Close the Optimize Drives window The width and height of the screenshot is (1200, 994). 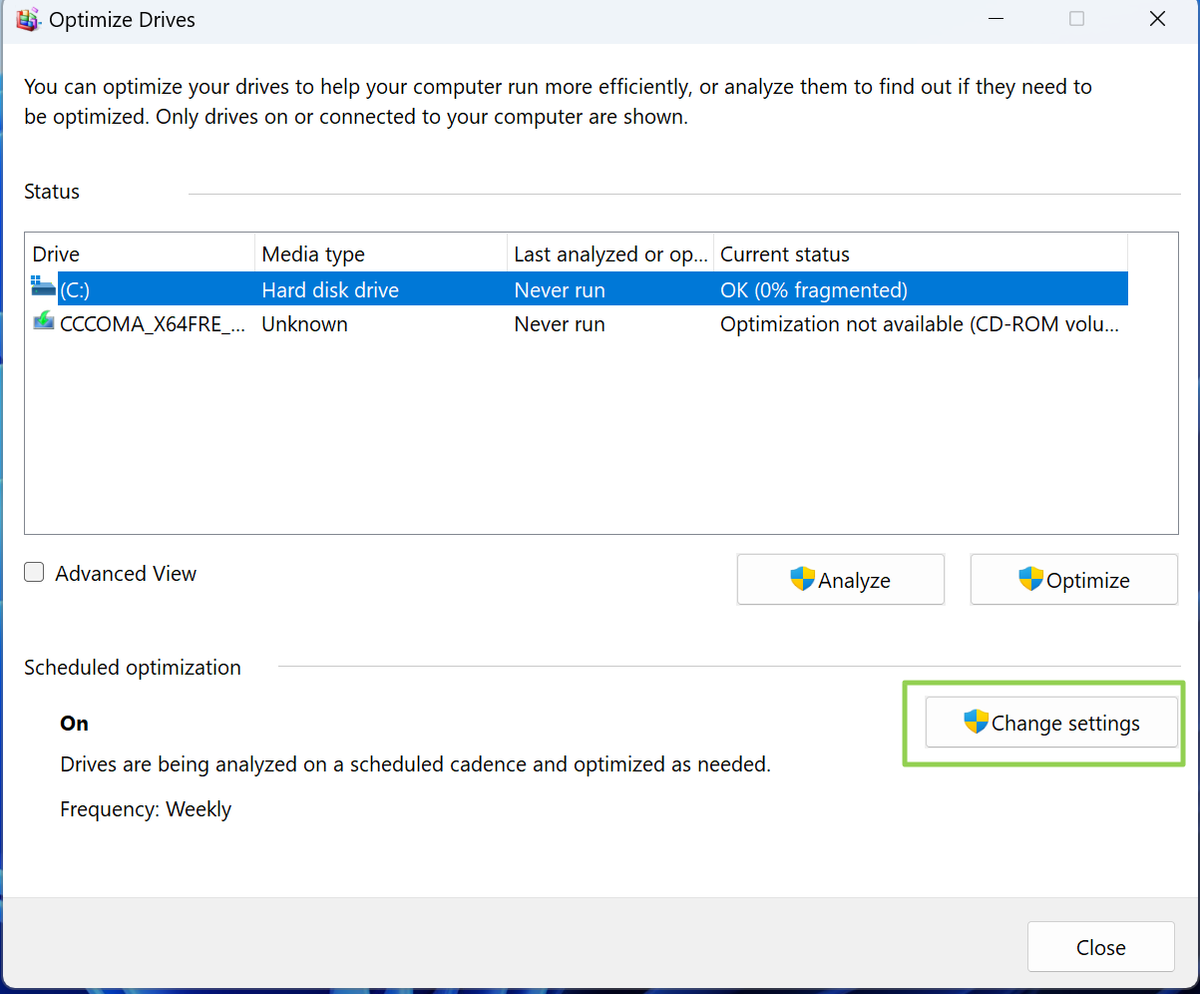[x=1101, y=947]
